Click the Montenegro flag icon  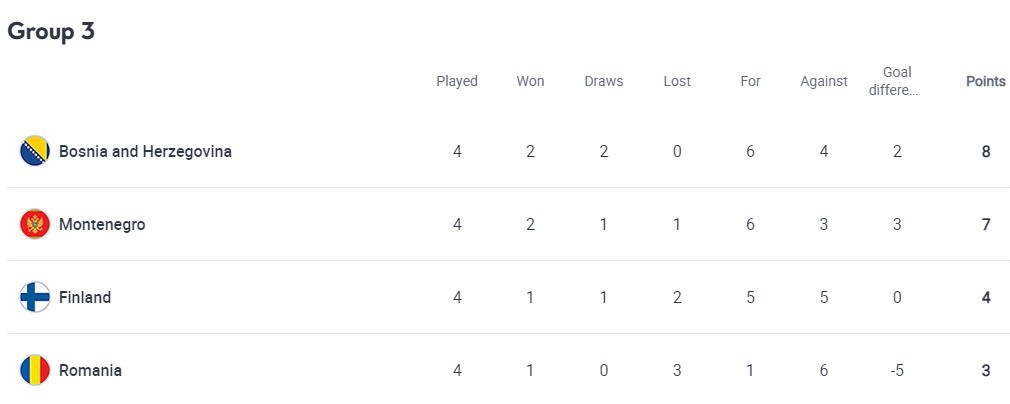point(35,225)
